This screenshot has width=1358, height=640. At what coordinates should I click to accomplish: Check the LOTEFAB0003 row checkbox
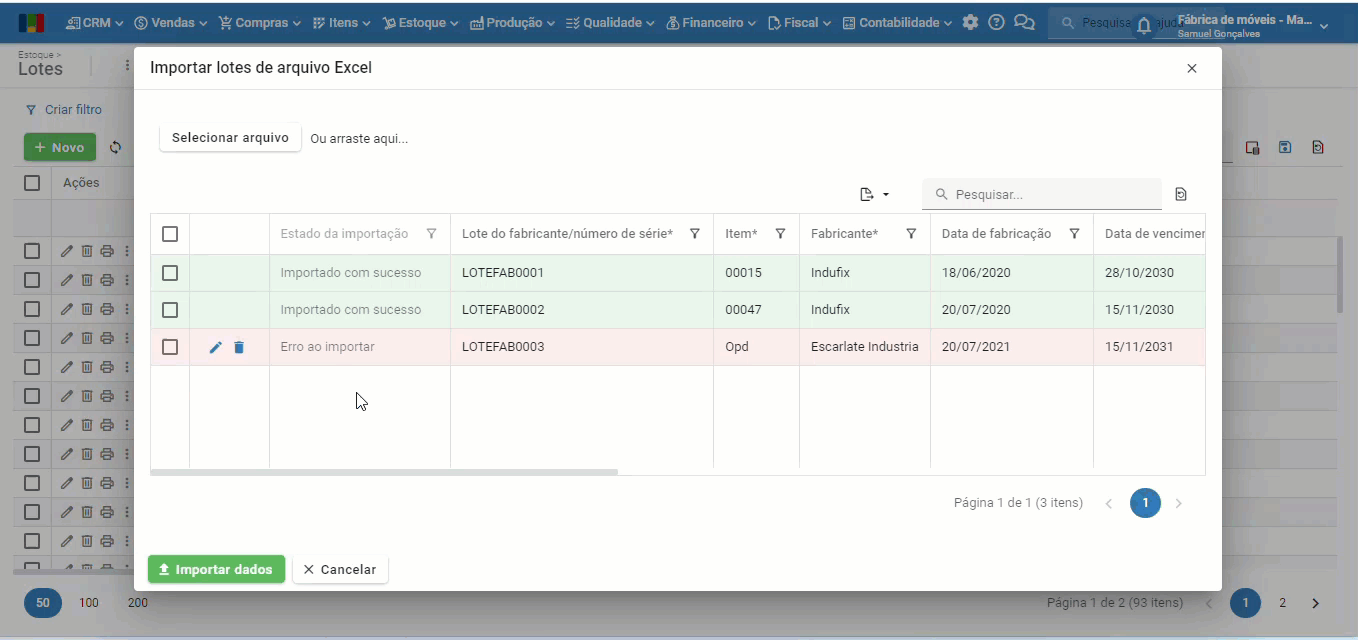click(x=170, y=347)
